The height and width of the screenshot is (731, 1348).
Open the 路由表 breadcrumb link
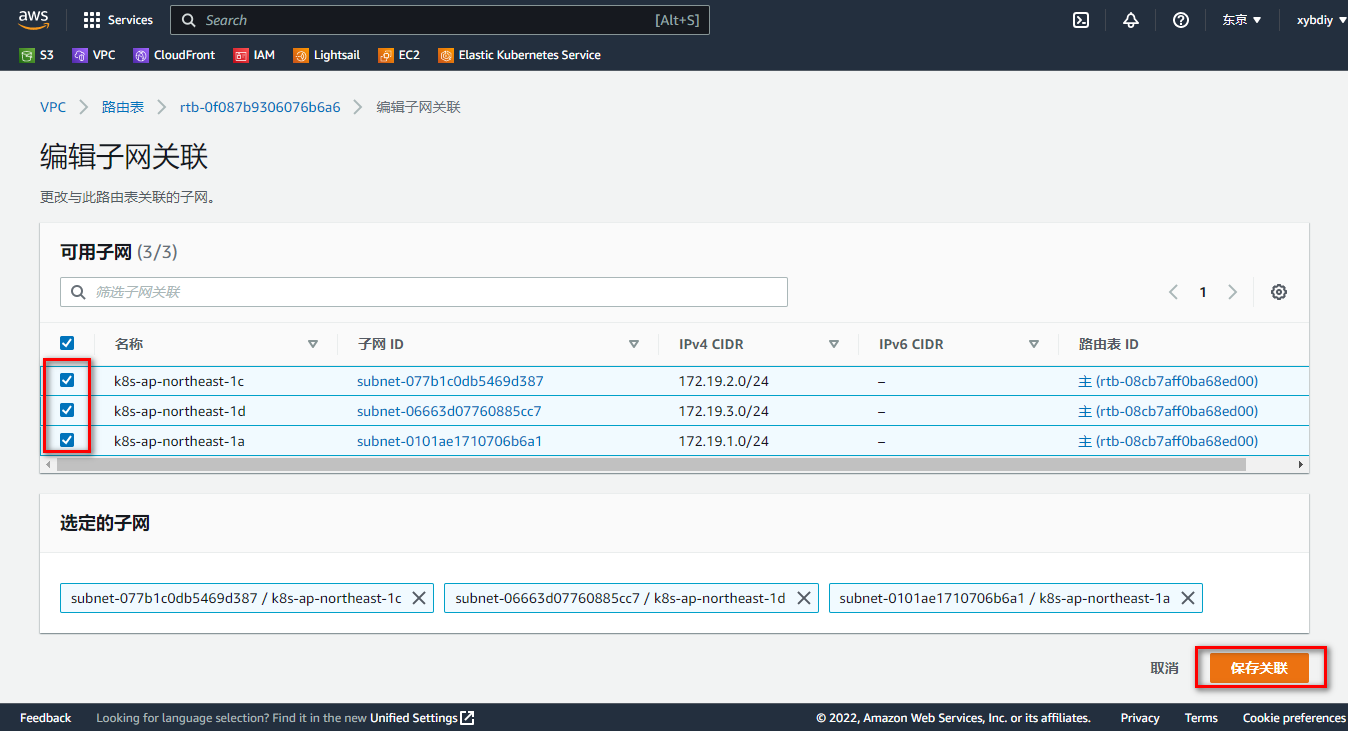pyautogui.click(x=123, y=107)
